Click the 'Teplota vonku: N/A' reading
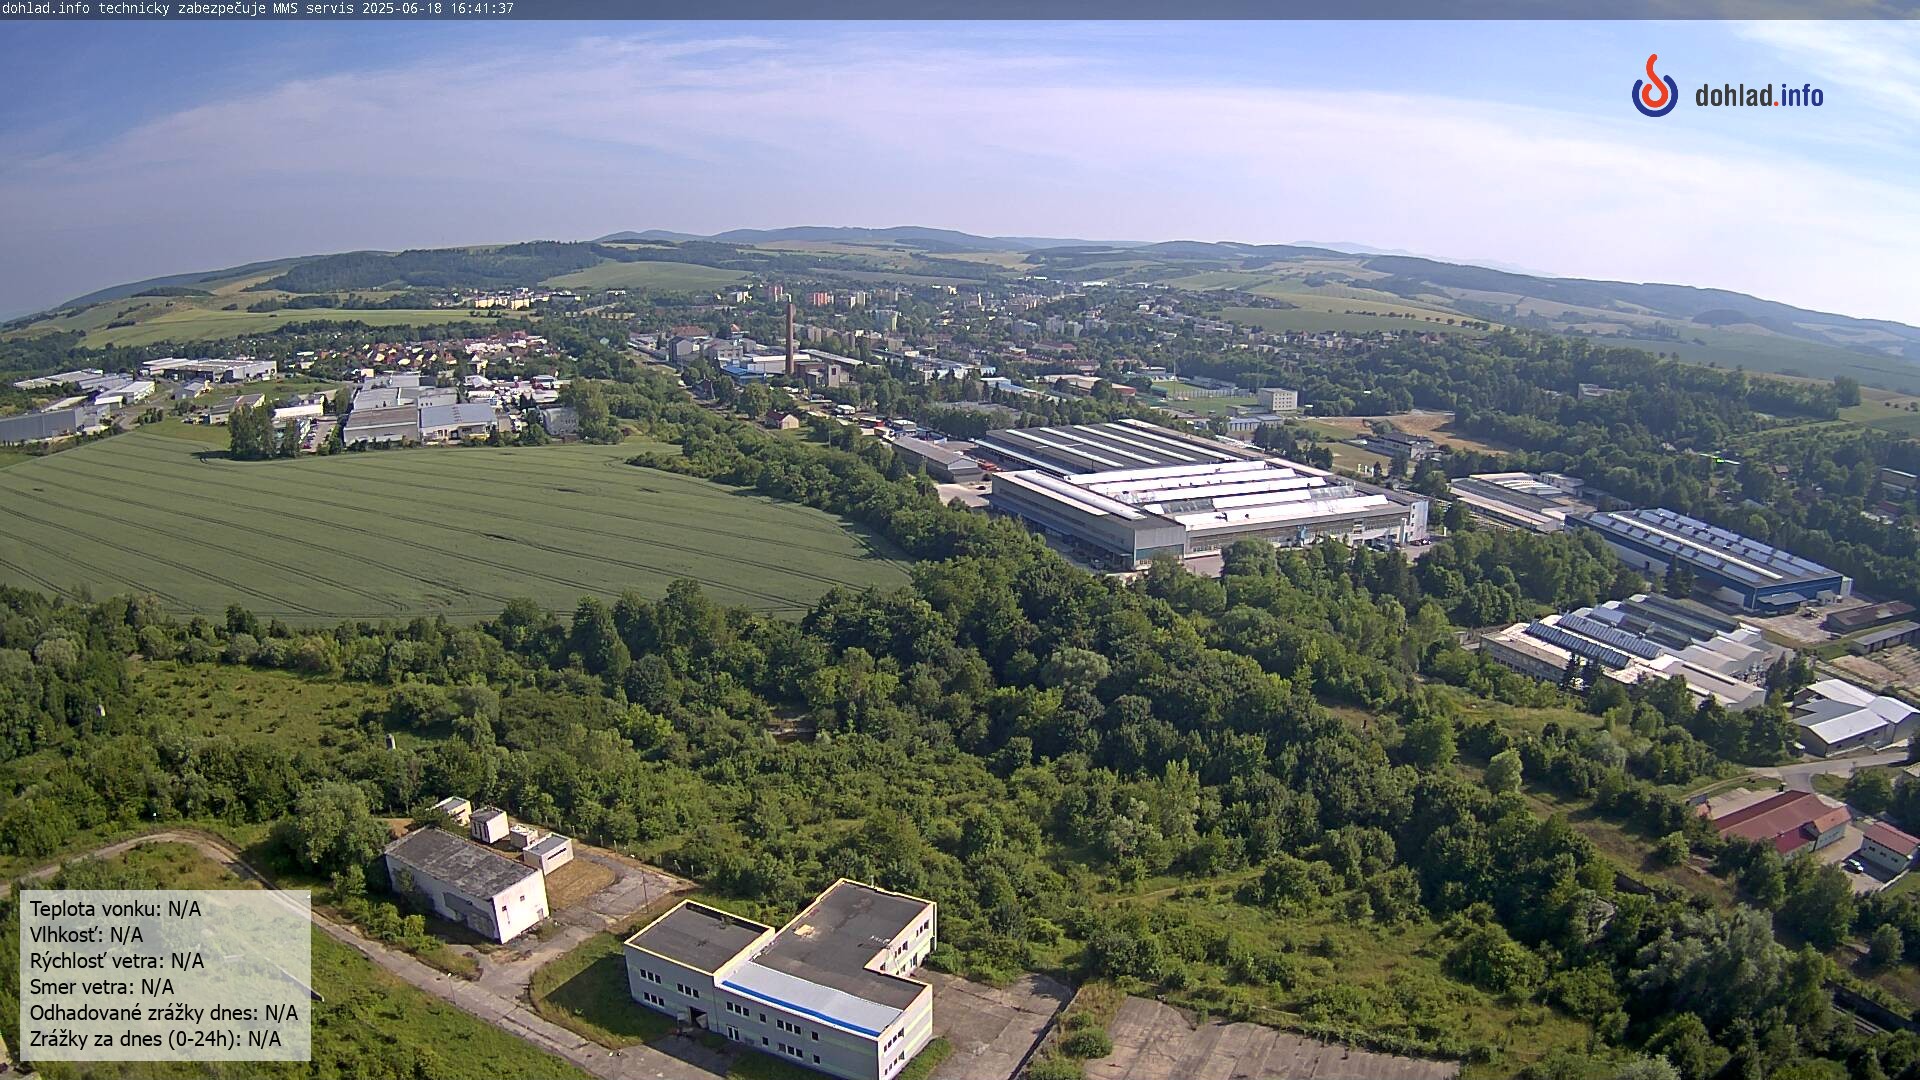 [x=115, y=909]
